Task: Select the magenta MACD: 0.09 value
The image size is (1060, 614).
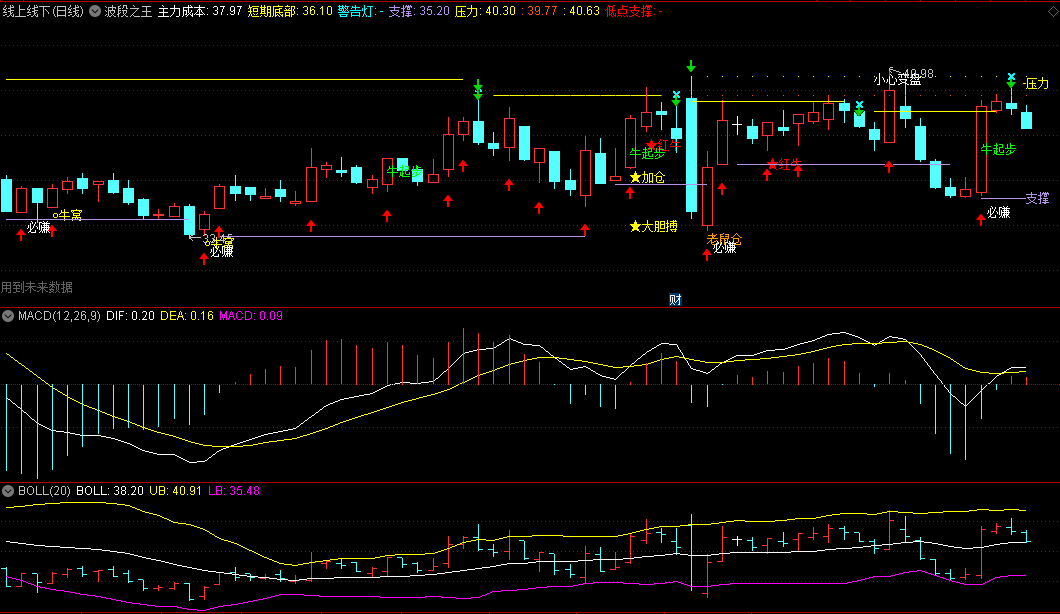Action: [x=251, y=316]
